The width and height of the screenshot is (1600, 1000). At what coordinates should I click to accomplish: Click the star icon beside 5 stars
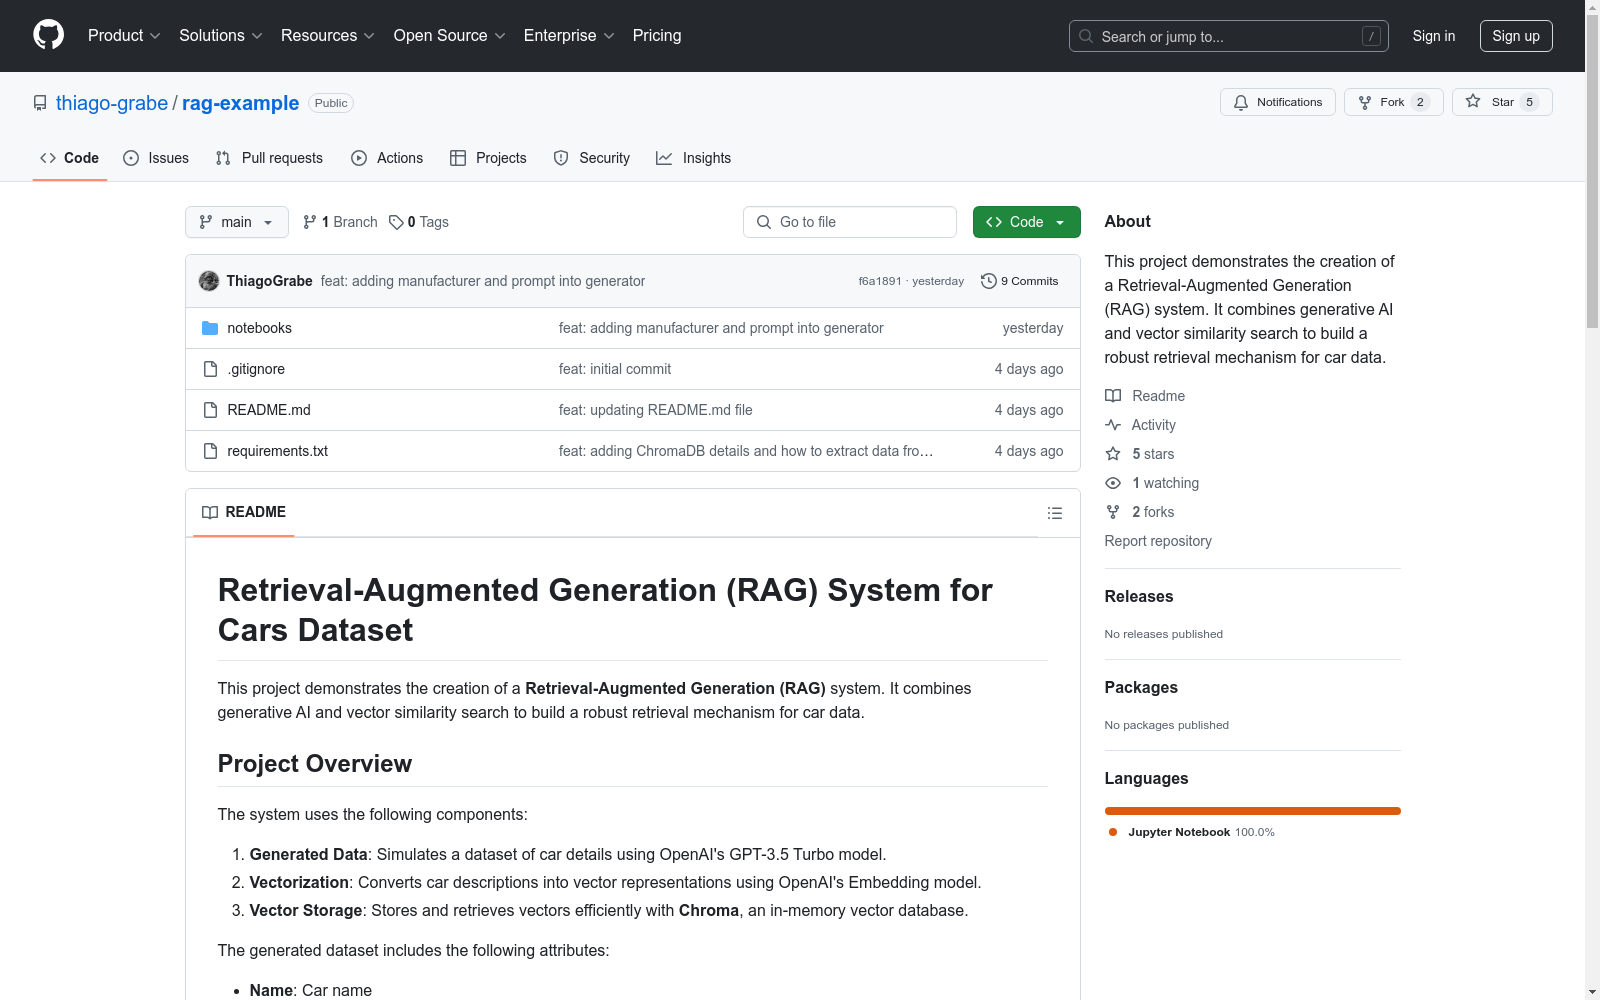[x=1113, y=454]
